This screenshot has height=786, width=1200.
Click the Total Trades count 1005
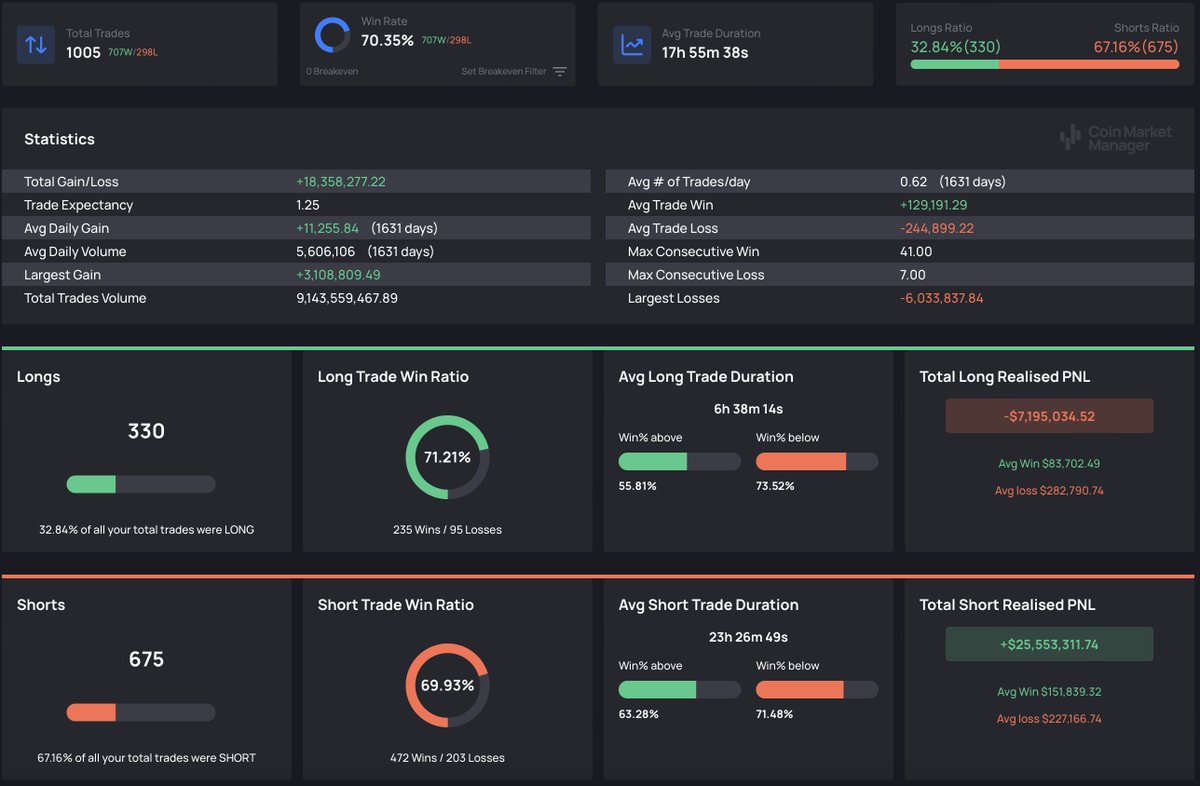click(83, 52)
